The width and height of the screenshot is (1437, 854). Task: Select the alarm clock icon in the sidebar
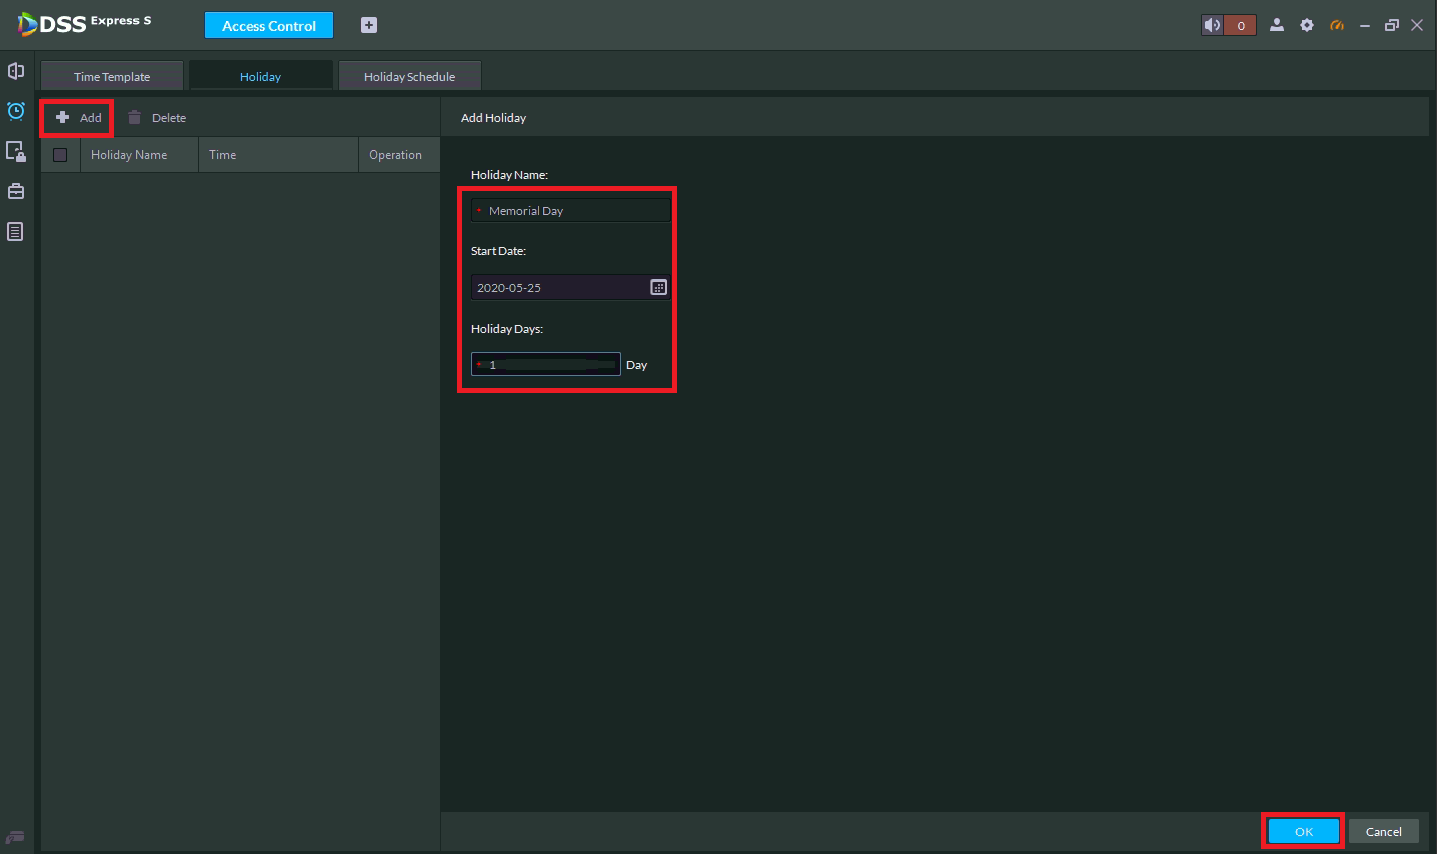point(16,110)
